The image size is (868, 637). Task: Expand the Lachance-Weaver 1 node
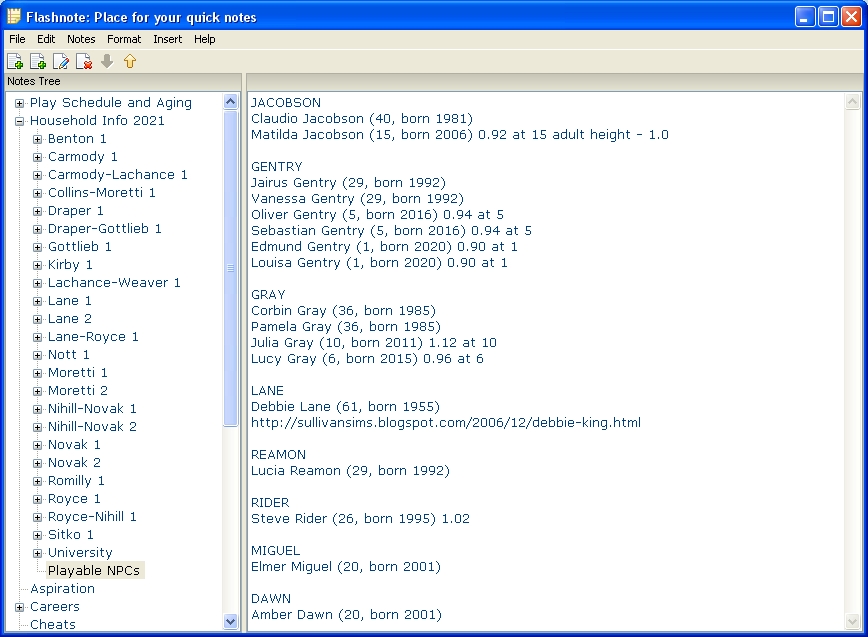pos(37,283)
